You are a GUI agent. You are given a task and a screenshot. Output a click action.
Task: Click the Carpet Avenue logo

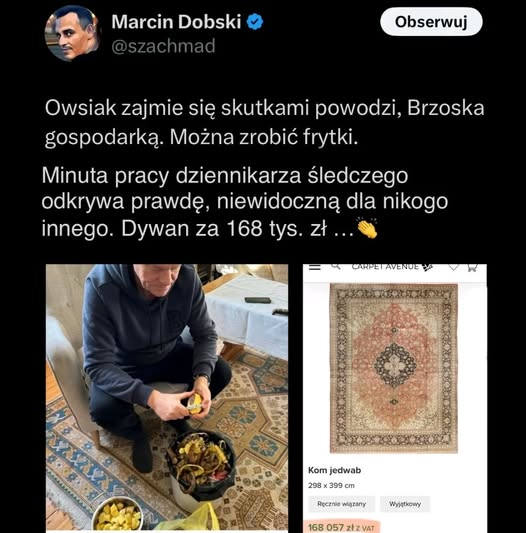pyautogui.click(x=392, y=267)
